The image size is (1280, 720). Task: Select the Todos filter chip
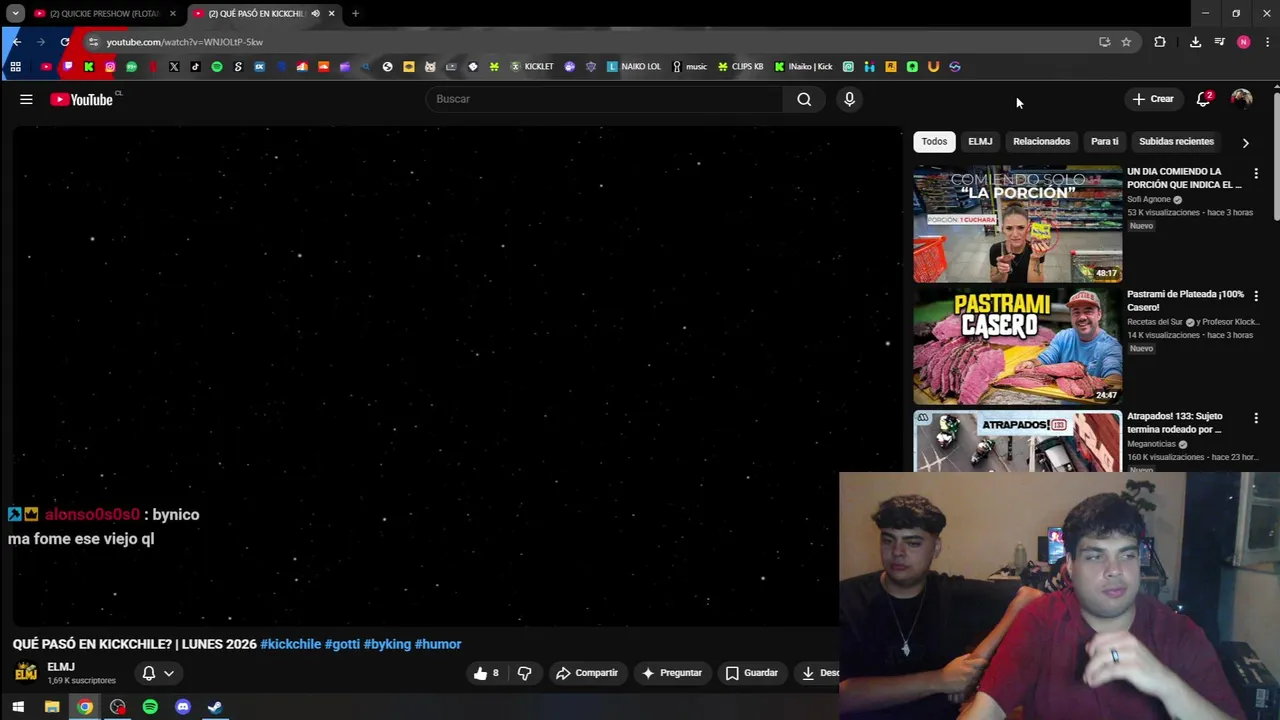[x=934, y=141]
